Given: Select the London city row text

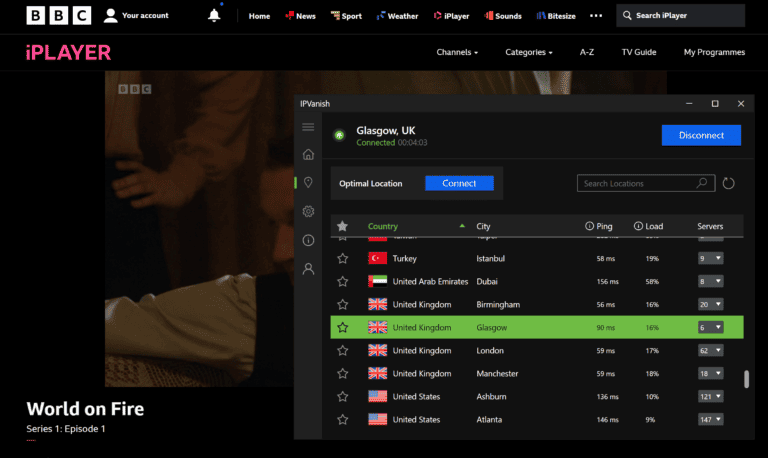Looking at the screenshot, I should tap(490, 350).
